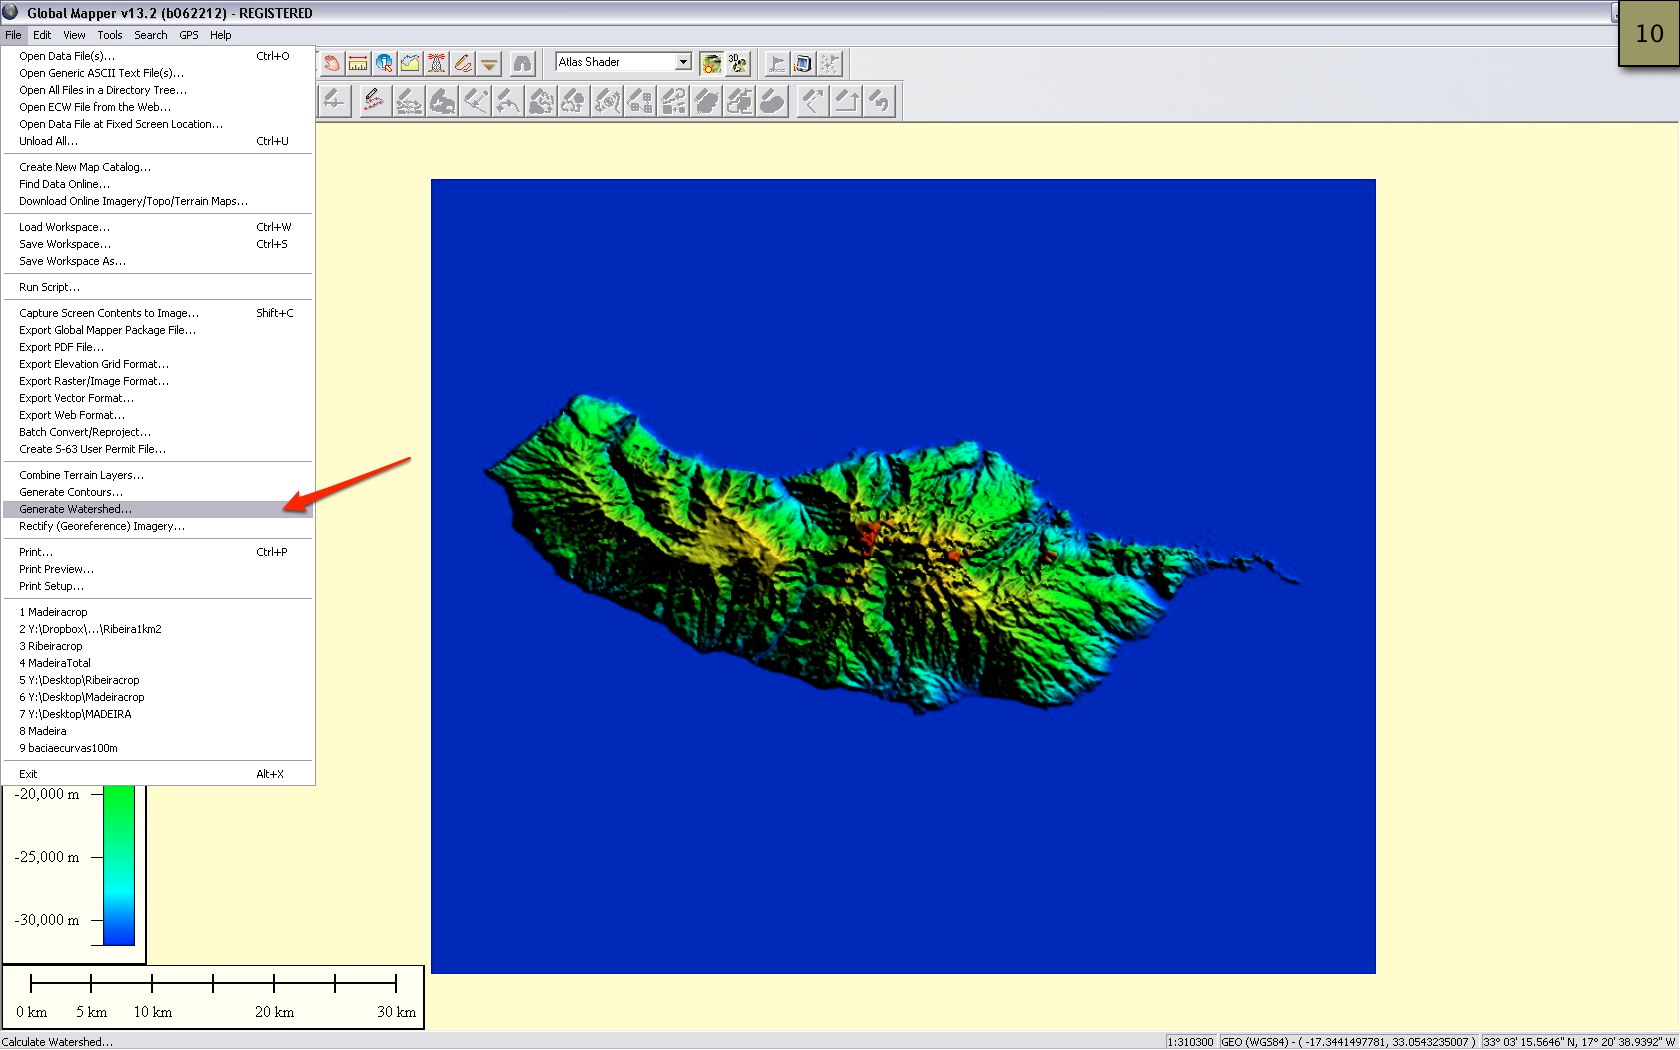
Task: Open the Feature Info tool
Action: pyautogui.click(x=384, y=62)
